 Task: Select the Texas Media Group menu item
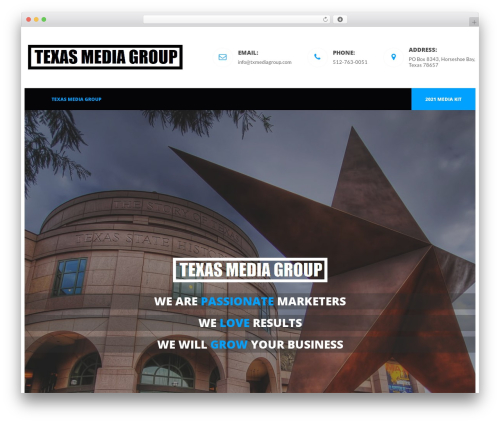pos(76,99)
